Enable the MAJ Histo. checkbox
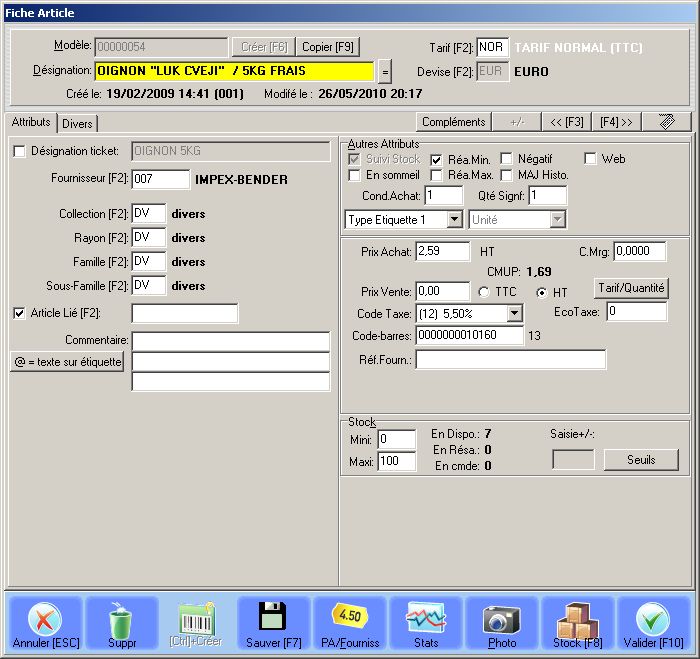The height and width of the screenshot is (659, 700). [506, 175]
